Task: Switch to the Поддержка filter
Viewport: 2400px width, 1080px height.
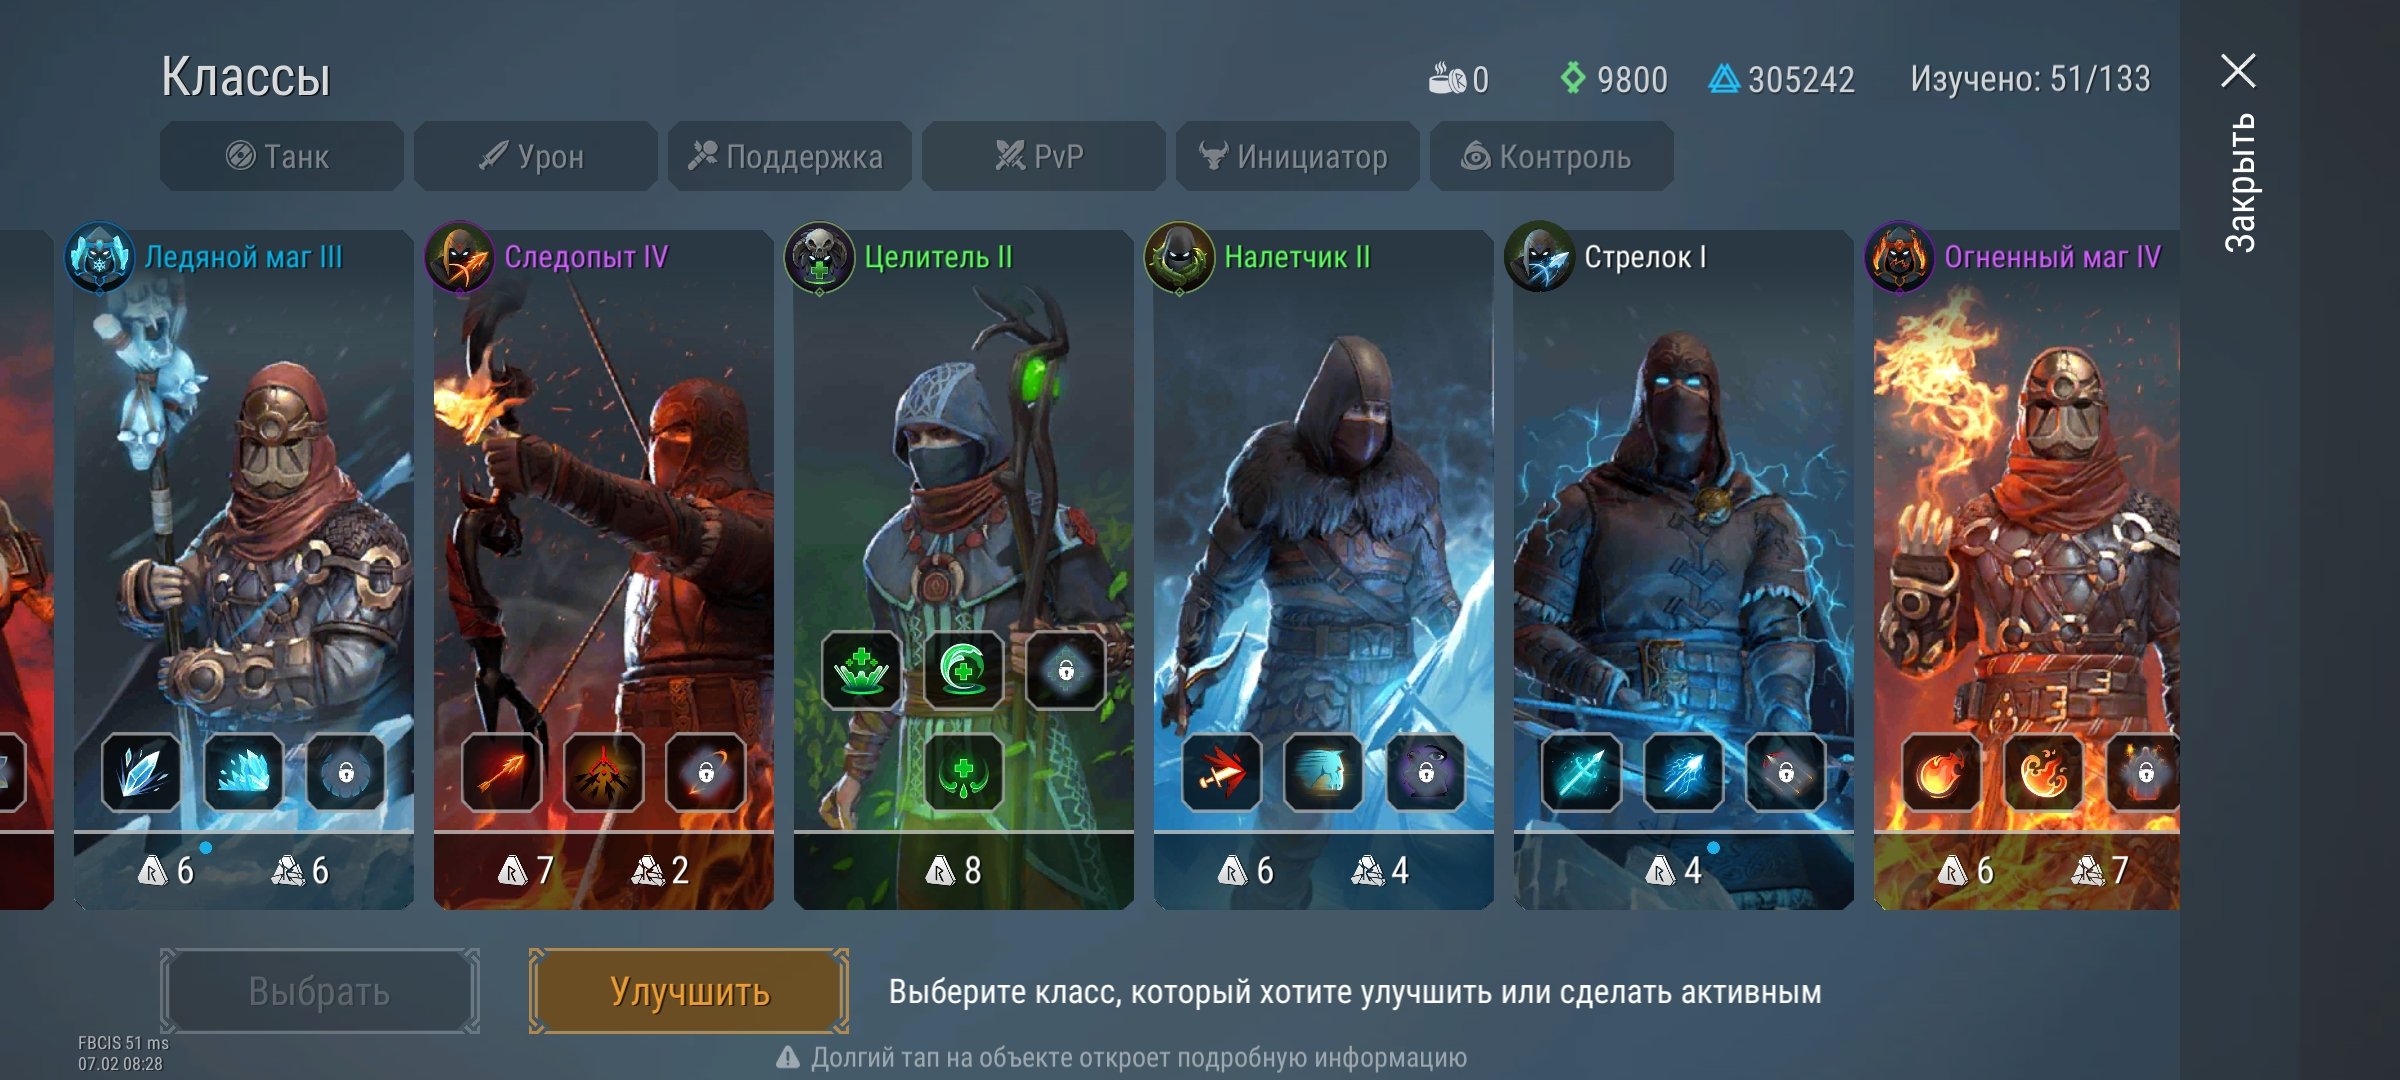Action: [789, 156]
